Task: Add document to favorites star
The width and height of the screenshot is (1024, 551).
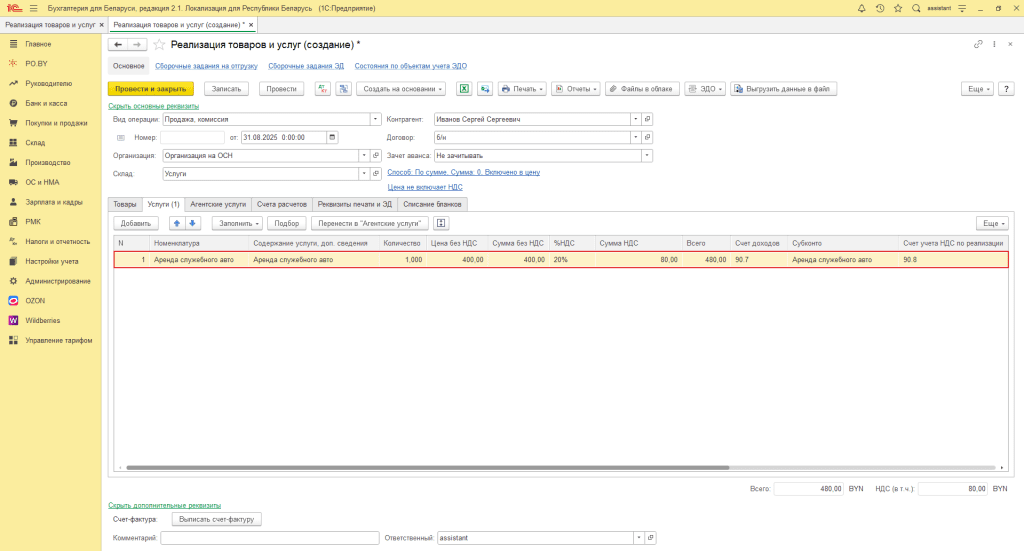Action: point(159,44)
